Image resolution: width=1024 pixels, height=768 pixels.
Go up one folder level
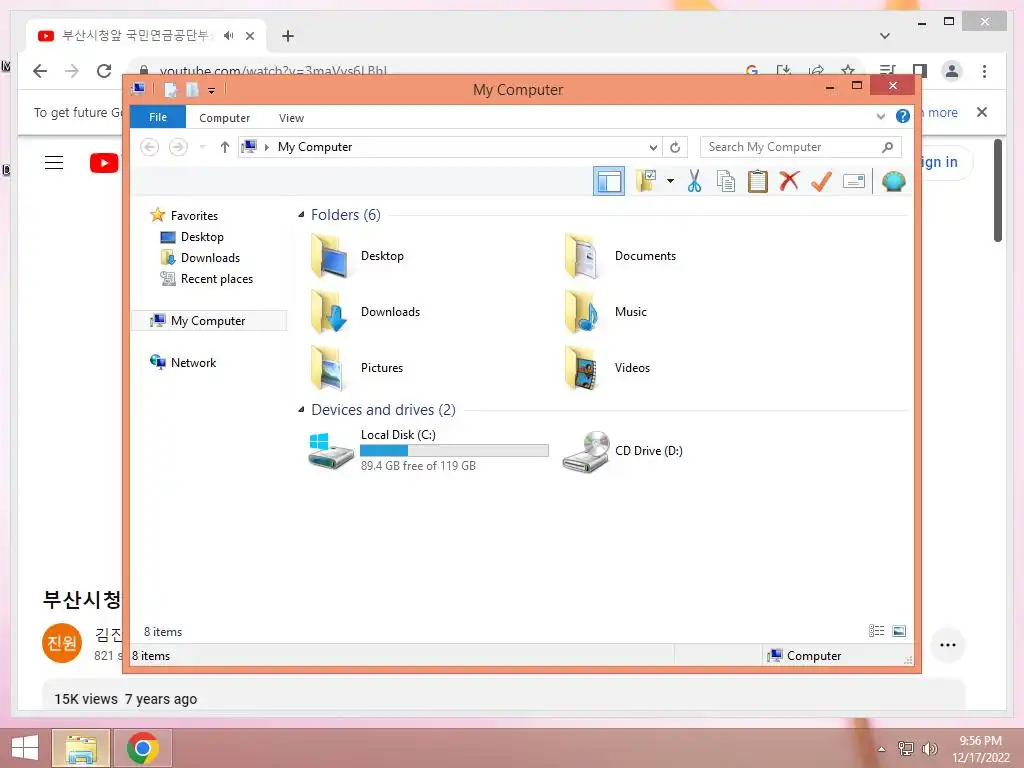225,147
